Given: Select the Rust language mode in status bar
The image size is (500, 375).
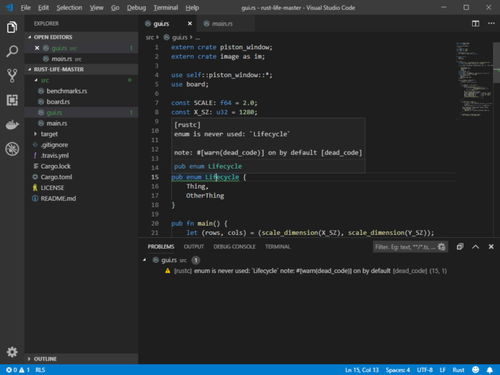Looking at the screenshot, I should tap(458, 370).
